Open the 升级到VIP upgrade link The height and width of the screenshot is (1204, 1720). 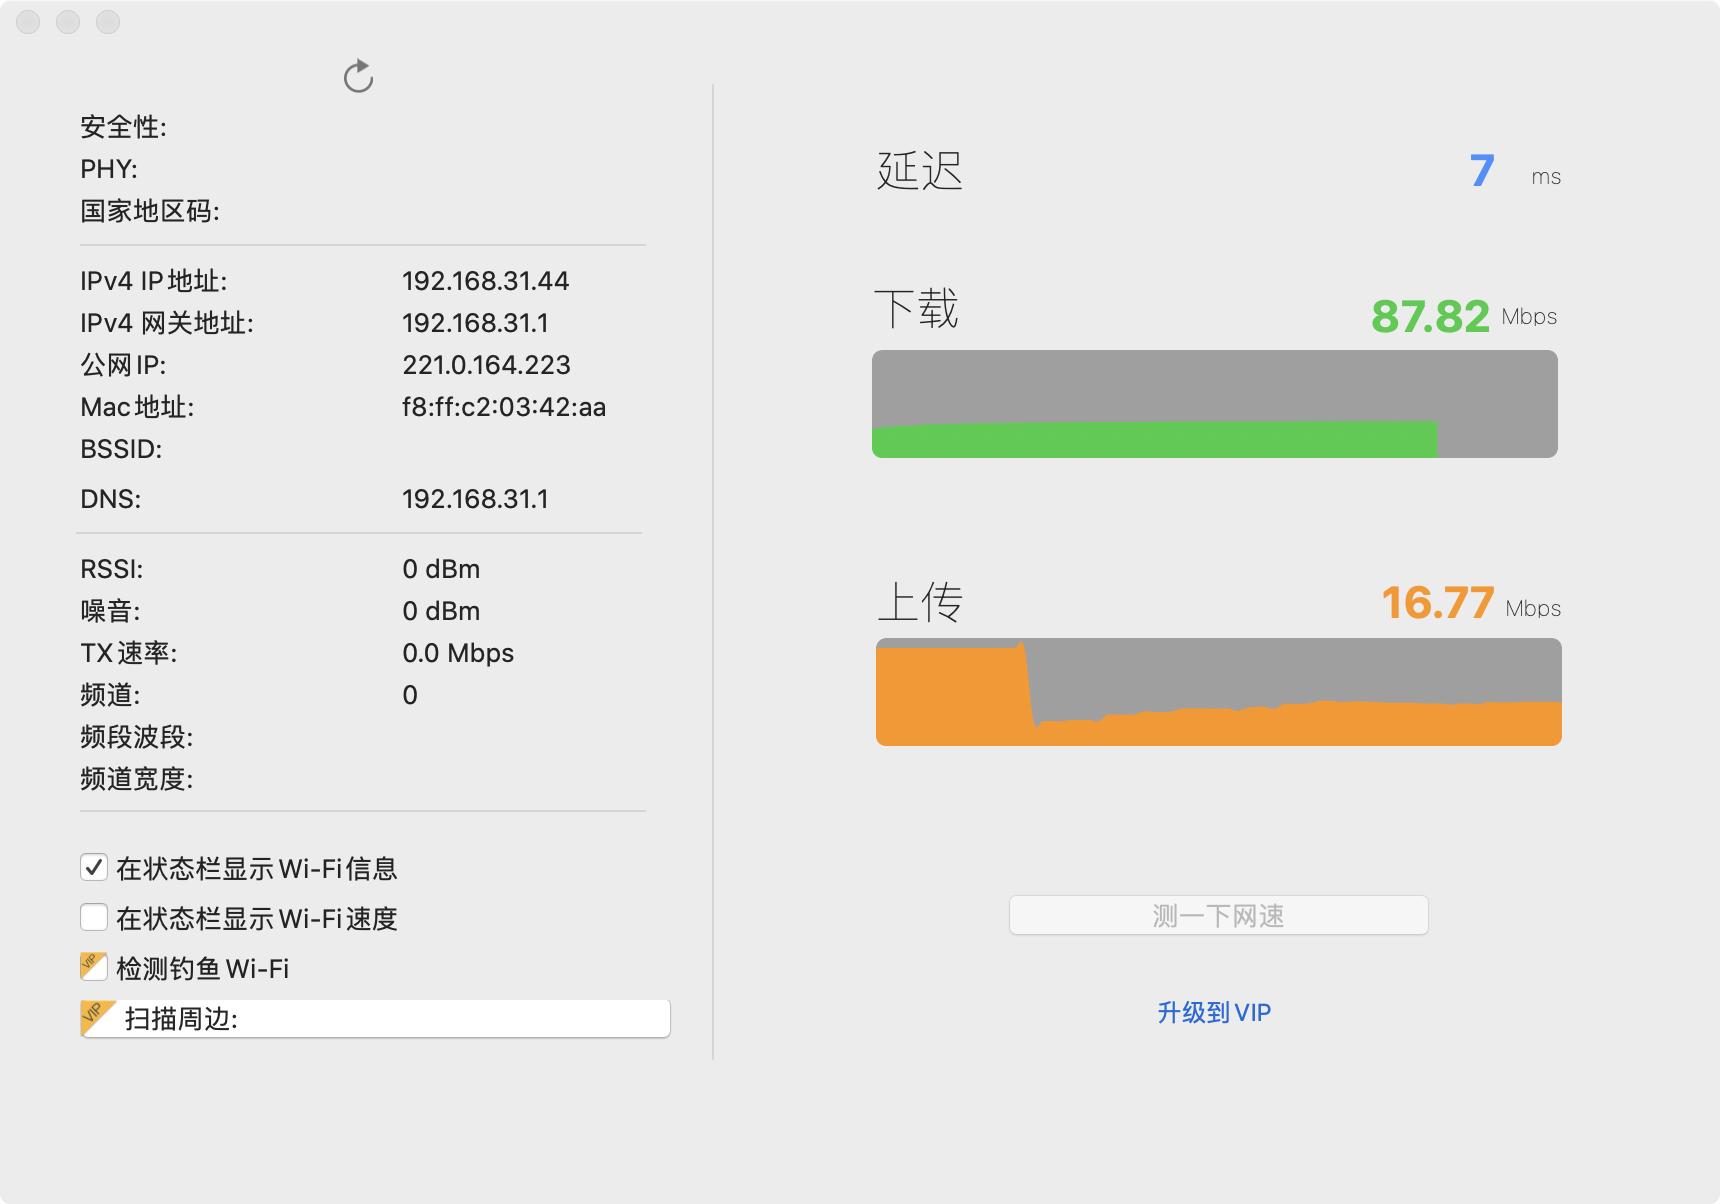[x=1214, y=1012]
